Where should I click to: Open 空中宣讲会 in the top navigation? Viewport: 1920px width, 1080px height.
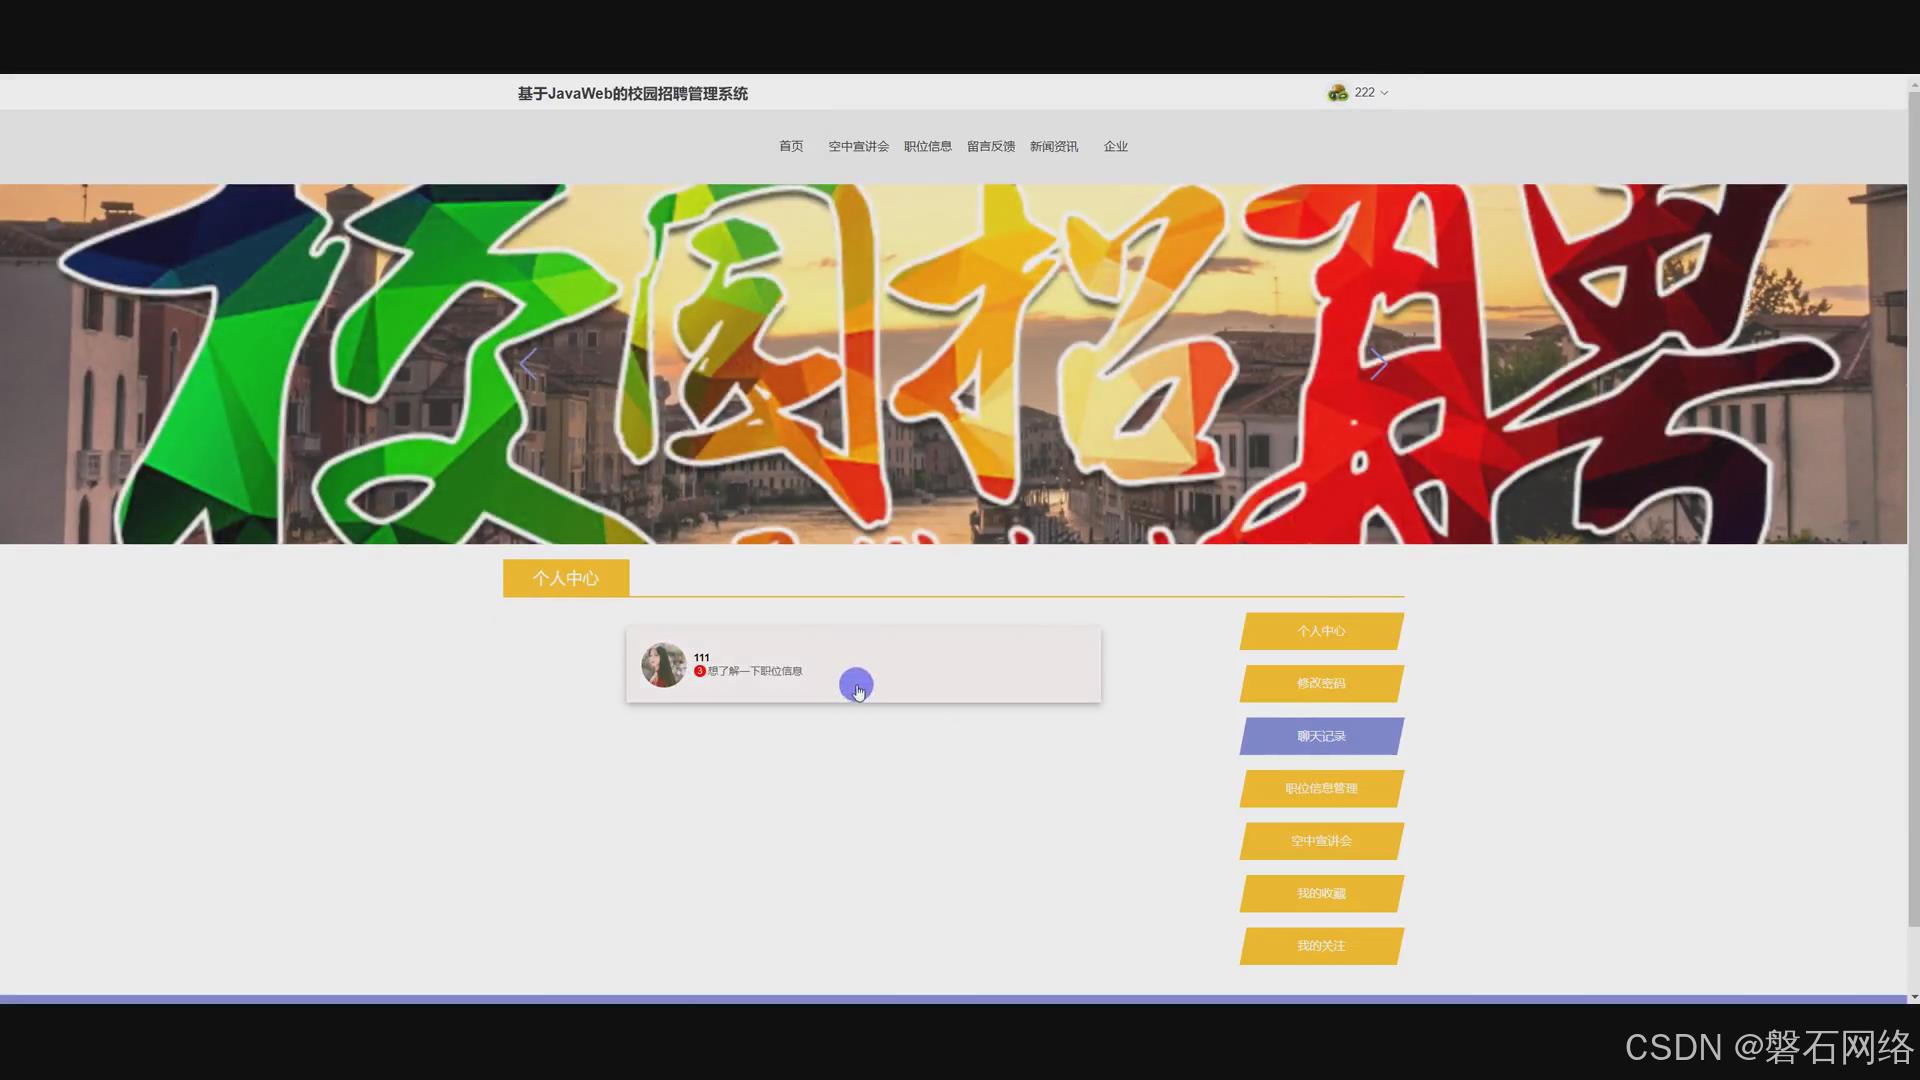coord(858,146)
